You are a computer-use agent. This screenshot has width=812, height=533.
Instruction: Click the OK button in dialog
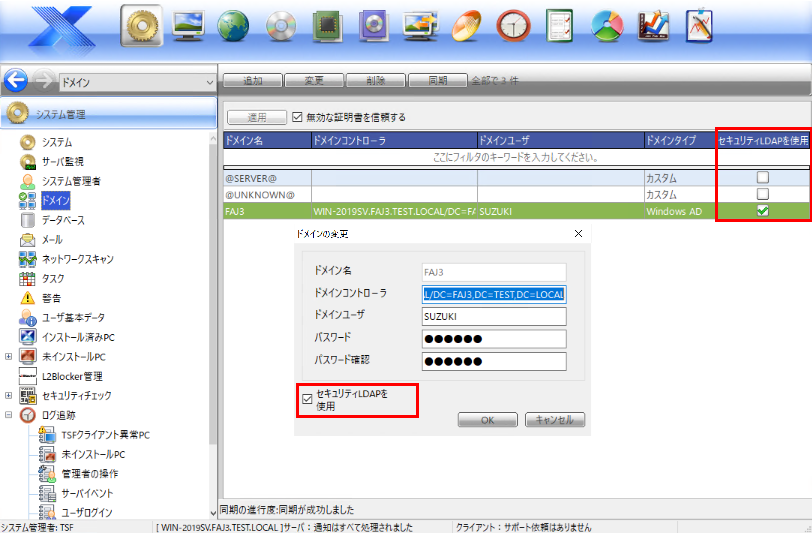pos(487,420)
